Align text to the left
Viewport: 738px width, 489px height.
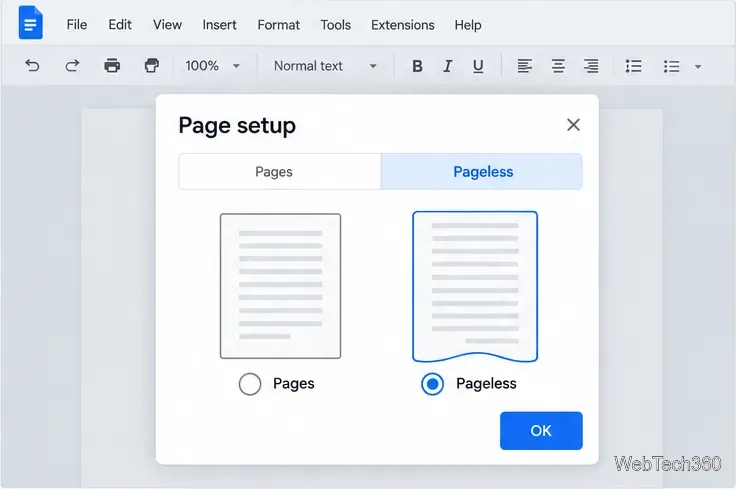tap(525, 66)
